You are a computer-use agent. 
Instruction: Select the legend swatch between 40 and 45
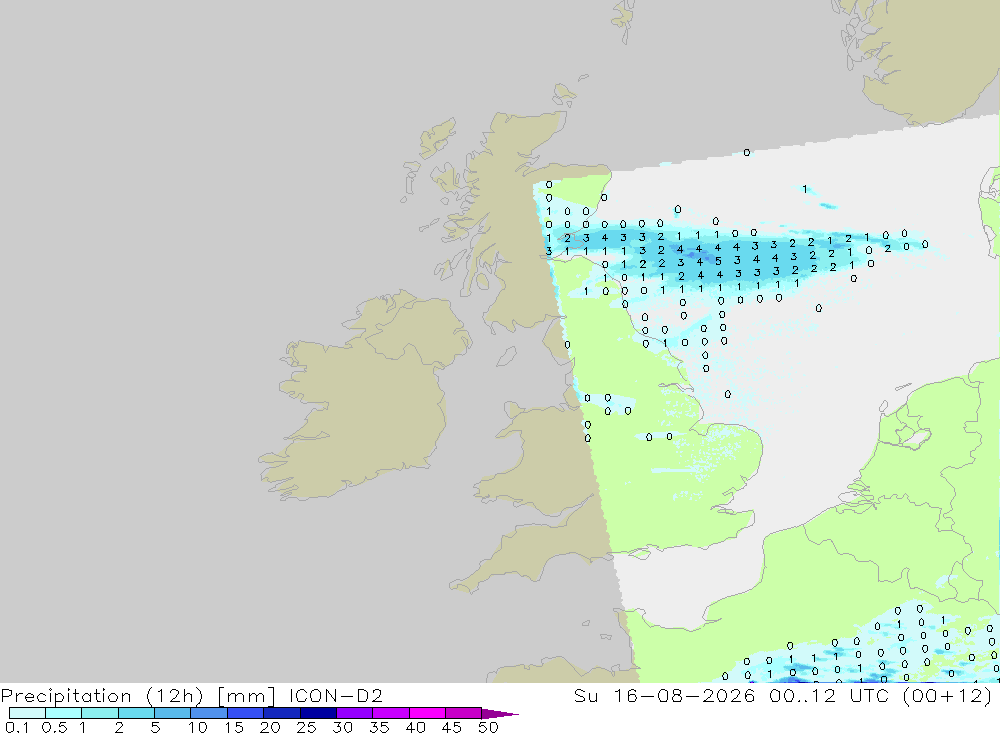click(x=427, y=713)
